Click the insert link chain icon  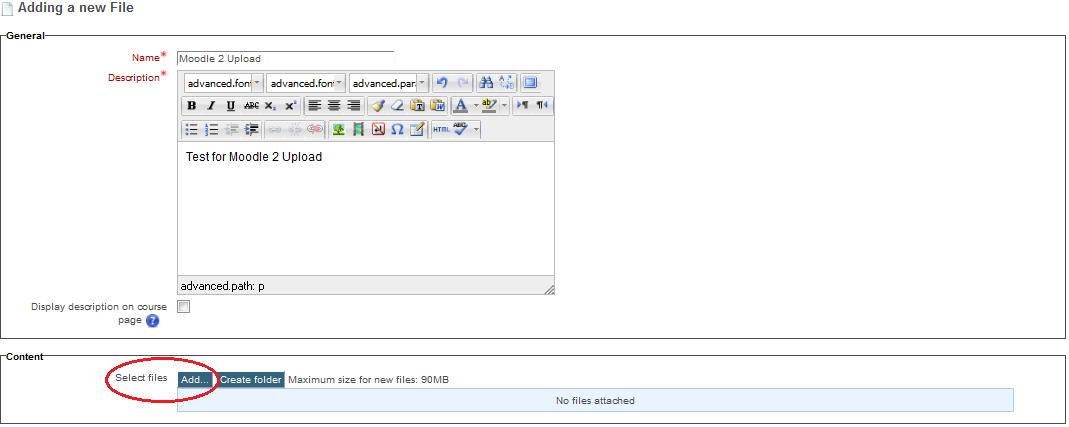coord(275,129)
